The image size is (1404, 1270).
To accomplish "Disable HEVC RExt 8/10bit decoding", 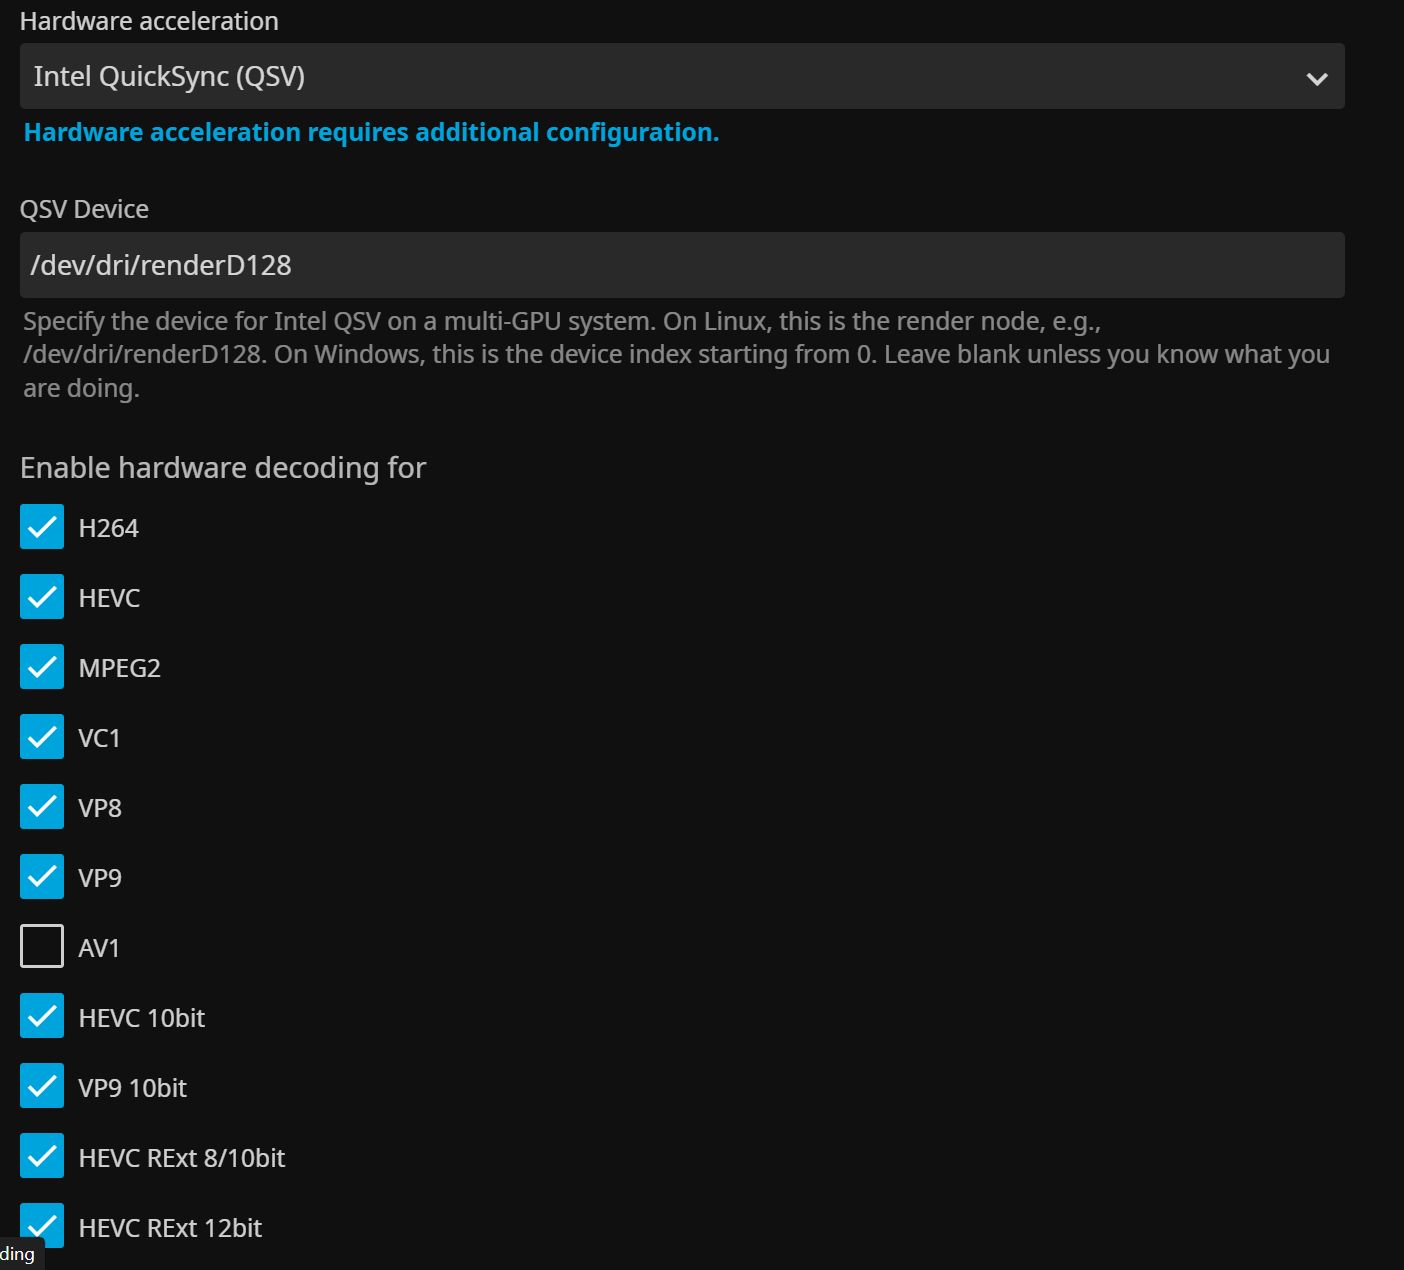I will [42, 1157].
